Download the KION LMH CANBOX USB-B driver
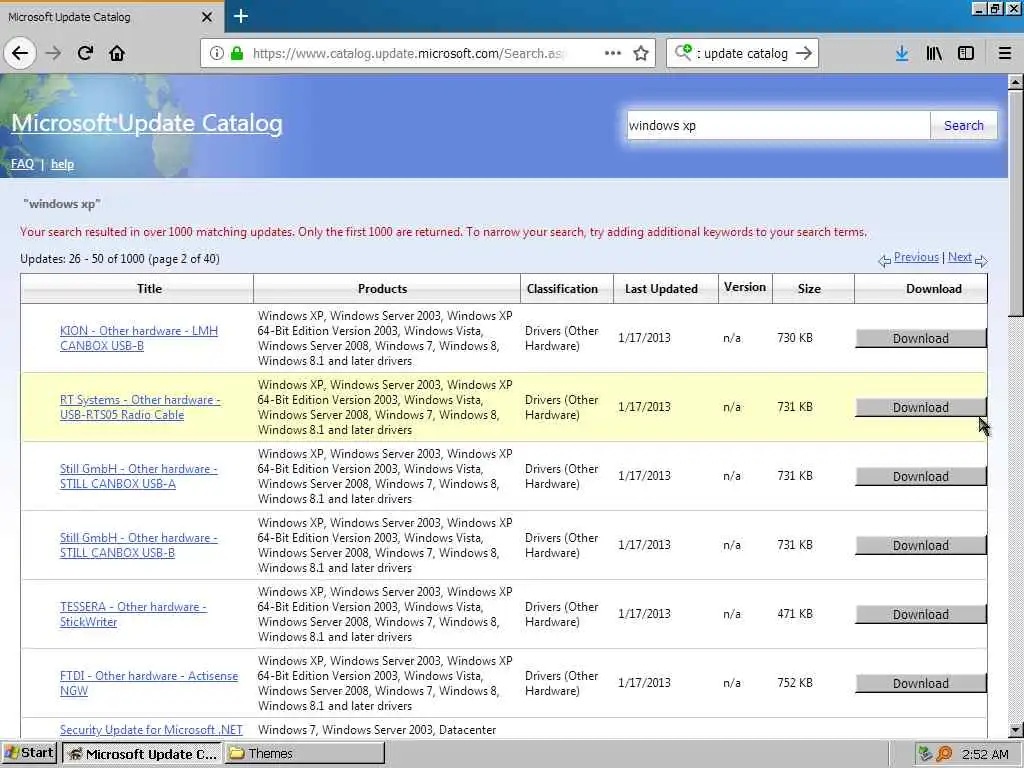Viewport: 1024px width, 768px height. click(921, 338)
